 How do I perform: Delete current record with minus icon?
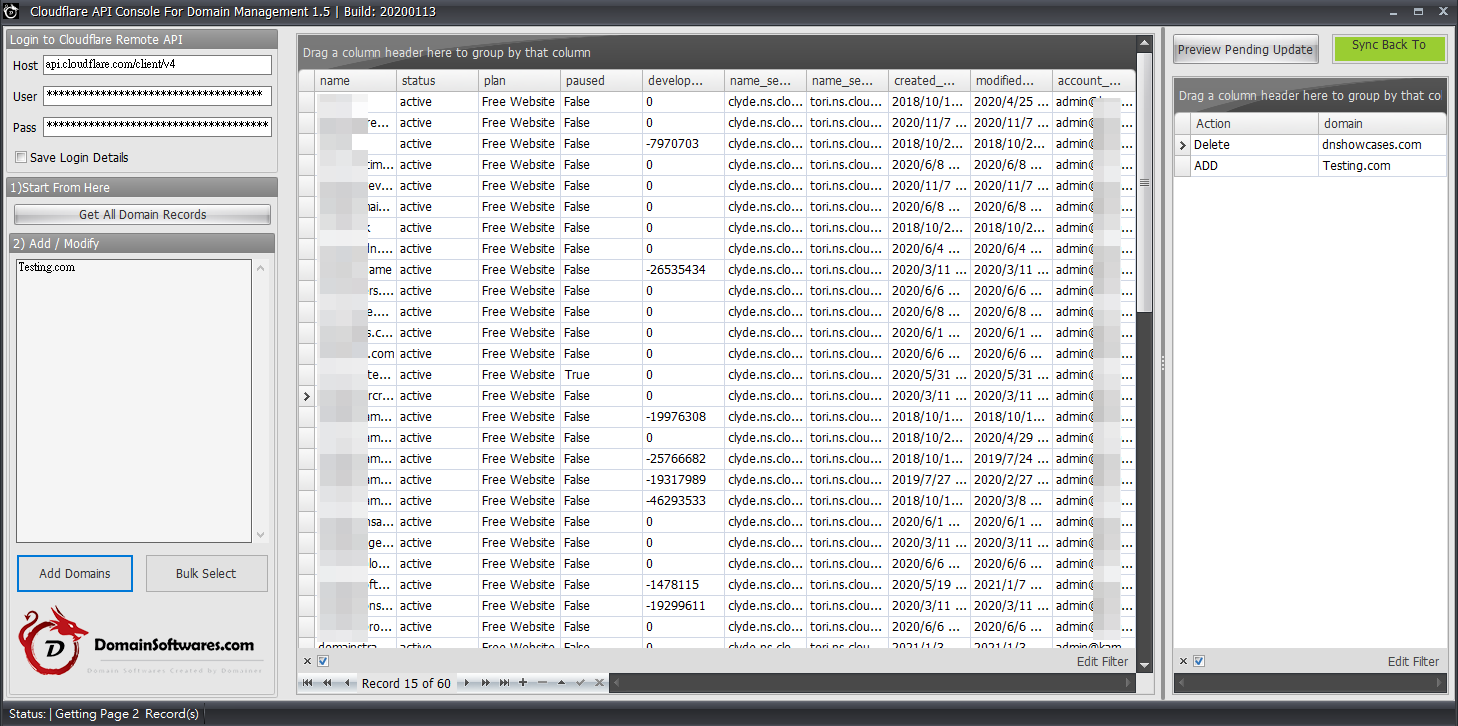[x=542, y=683]
